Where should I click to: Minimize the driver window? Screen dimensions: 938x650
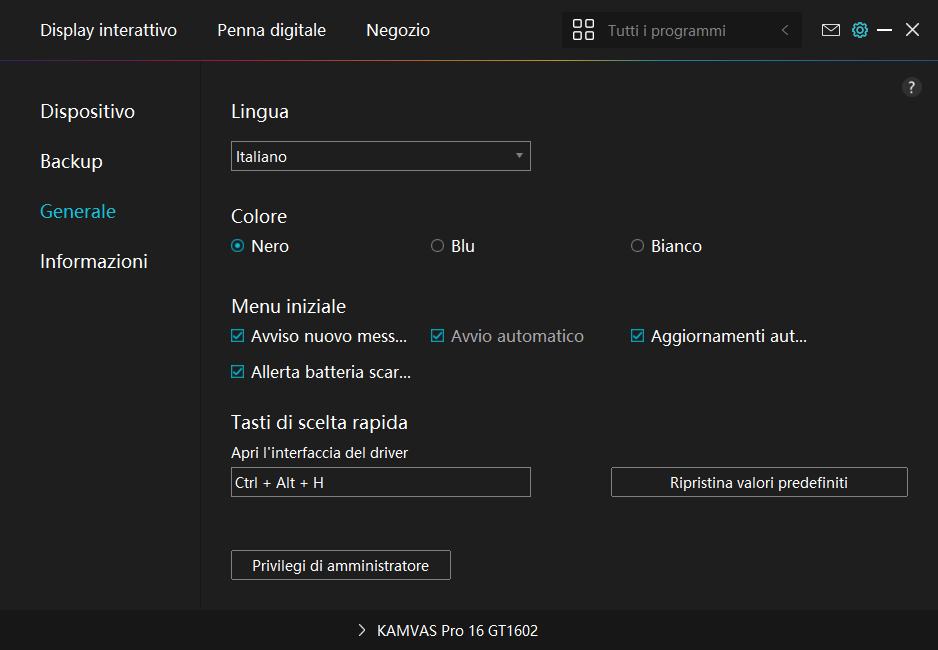point(884,30)
